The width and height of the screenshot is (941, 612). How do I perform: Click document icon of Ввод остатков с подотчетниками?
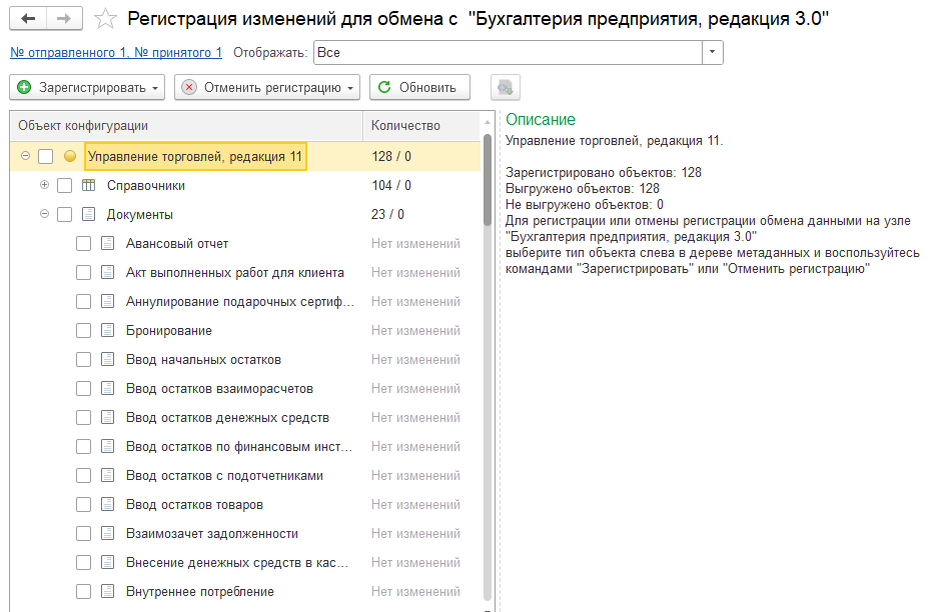coord(107,476)
